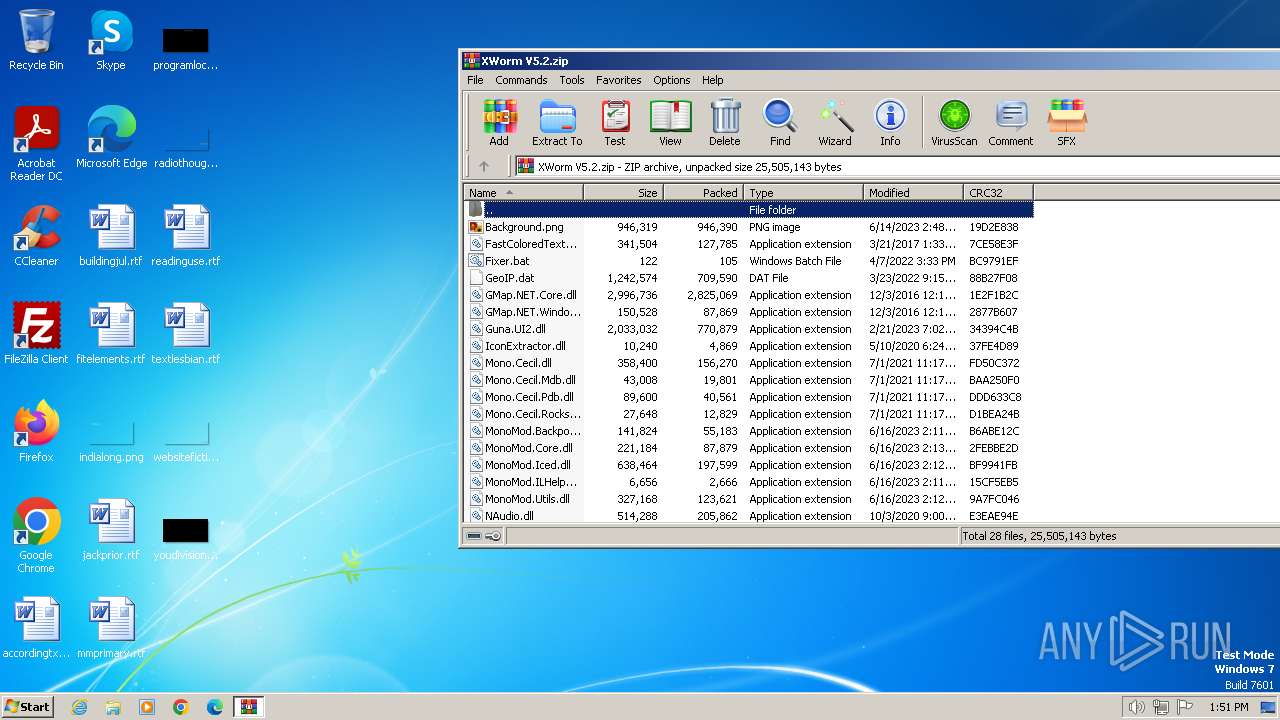The height and width of the screenshot is (720, 1280).
Task: Click the SFX toolbar icon
Action: [1067, 123]
